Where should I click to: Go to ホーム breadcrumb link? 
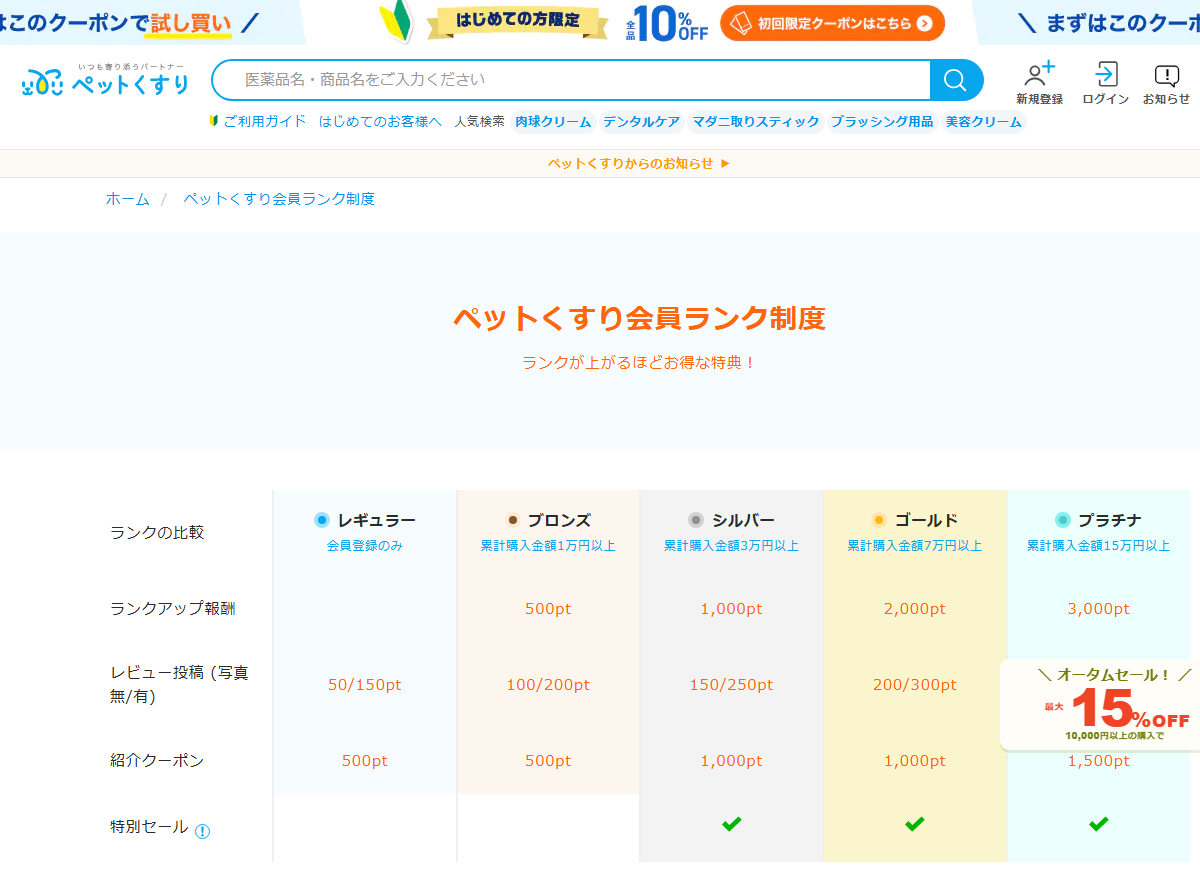tap(127, 199)
